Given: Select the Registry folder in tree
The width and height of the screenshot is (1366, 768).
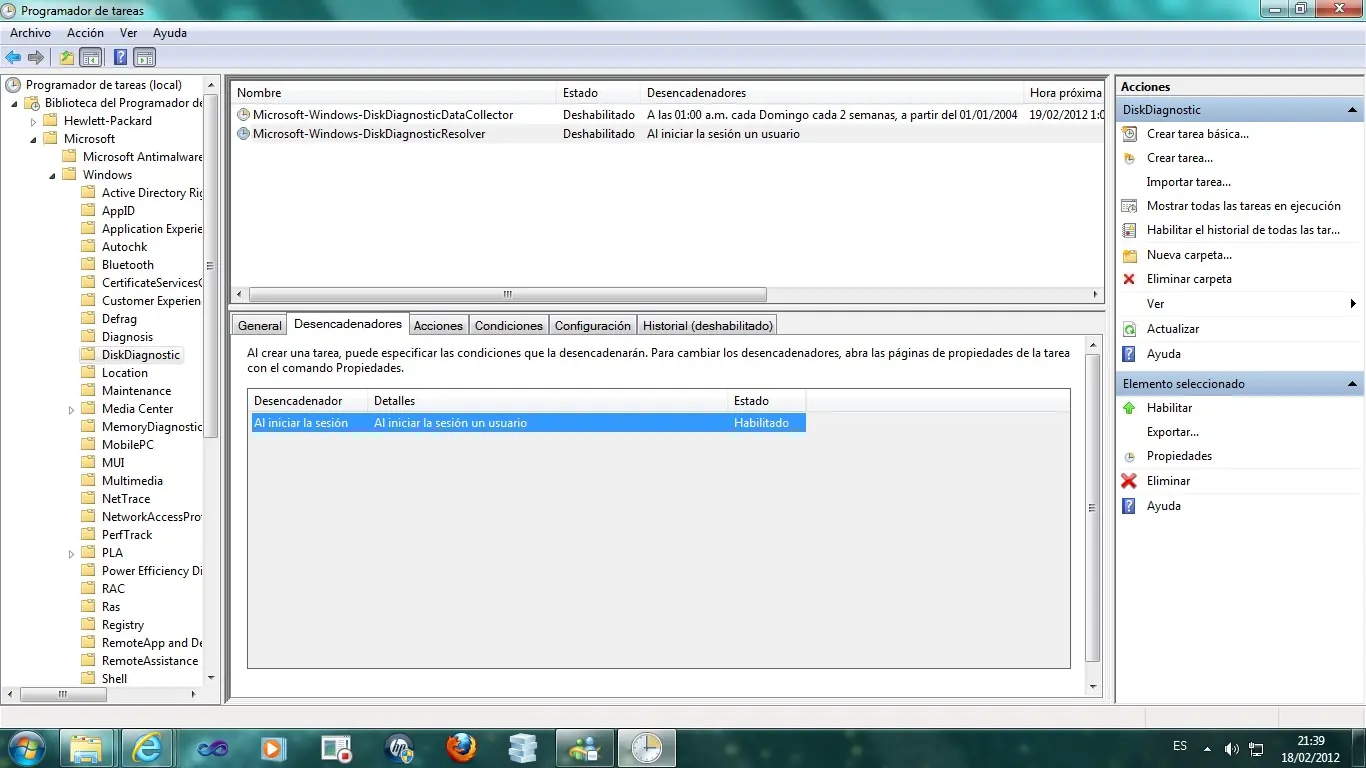Looking at the screenshot, I should click(123, 625).
